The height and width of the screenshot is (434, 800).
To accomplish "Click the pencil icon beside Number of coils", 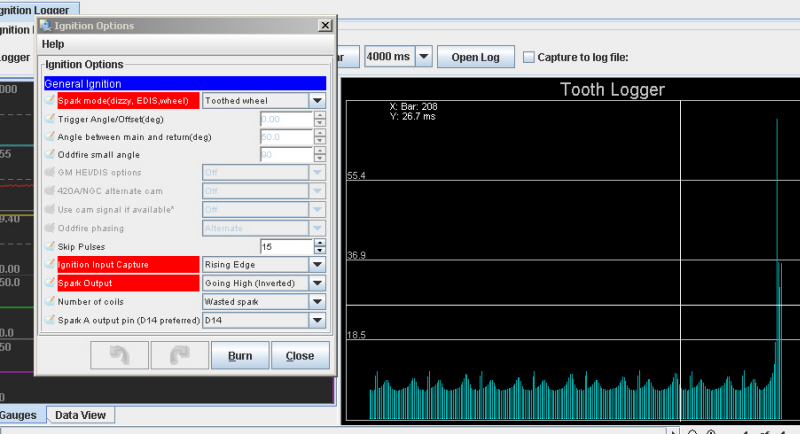I will pyautogui.click(x=50, y=301).
